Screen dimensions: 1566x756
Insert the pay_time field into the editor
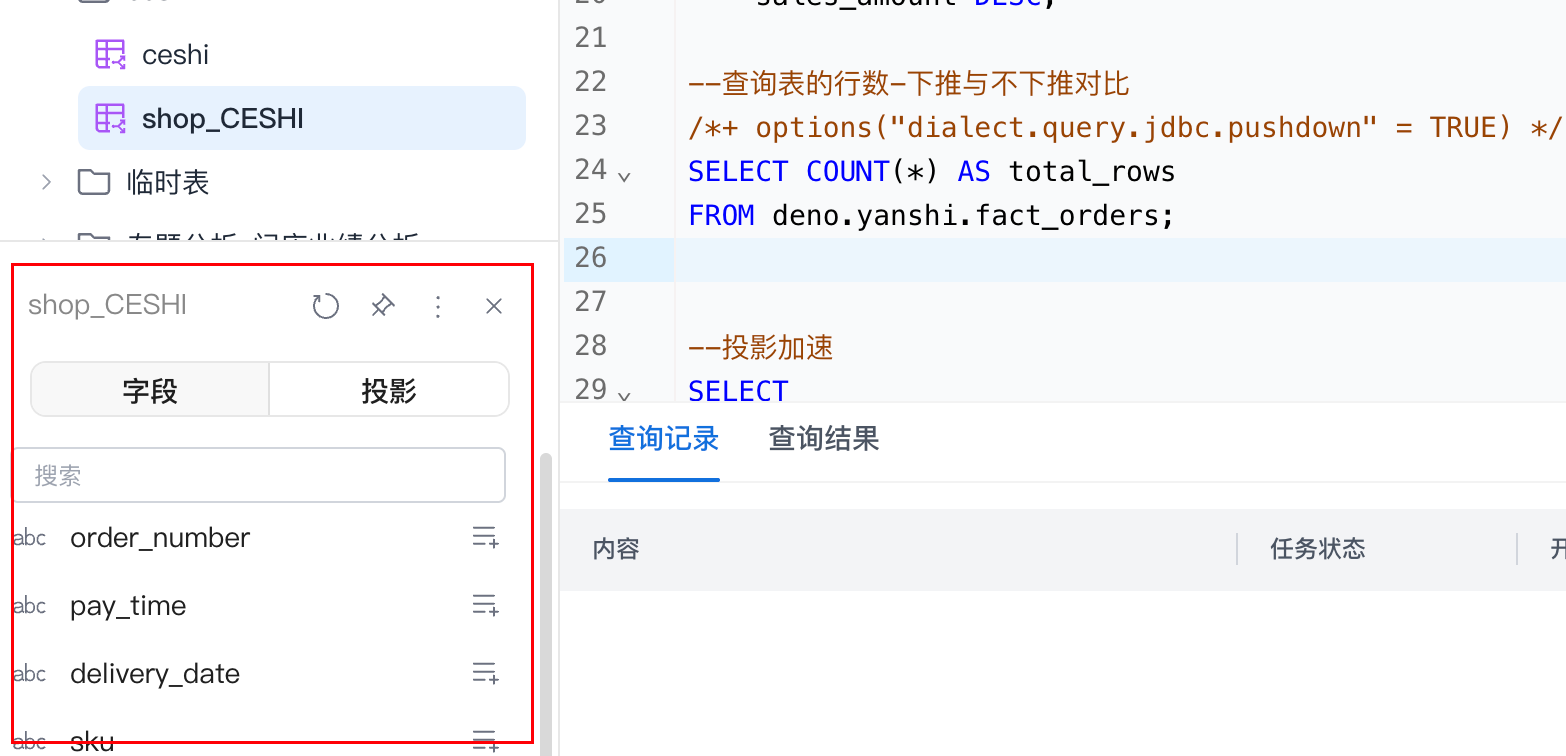click(x=485, y=606)
